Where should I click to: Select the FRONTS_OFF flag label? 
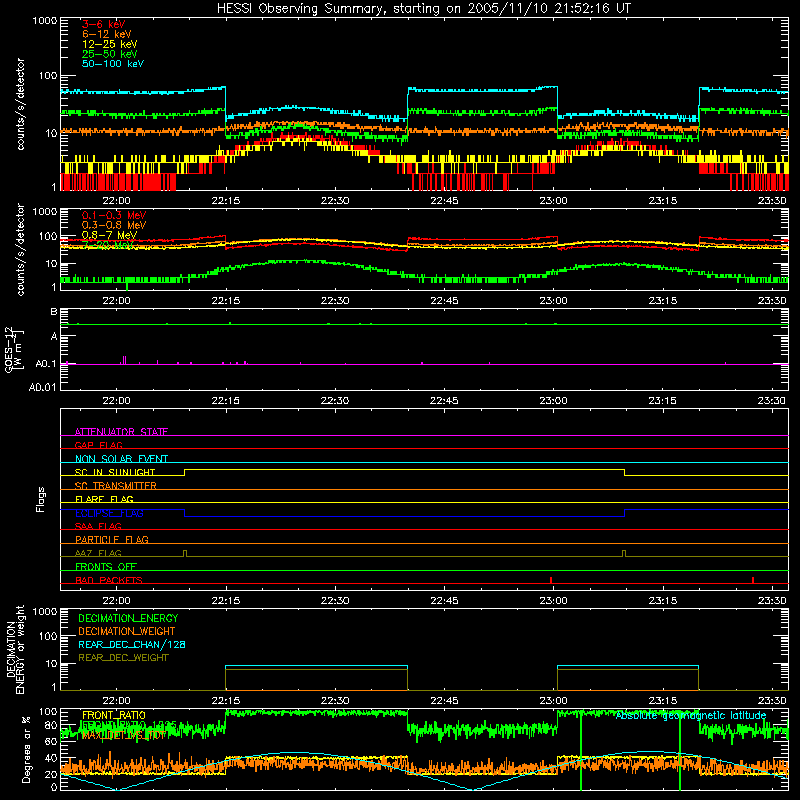(106, 567)
